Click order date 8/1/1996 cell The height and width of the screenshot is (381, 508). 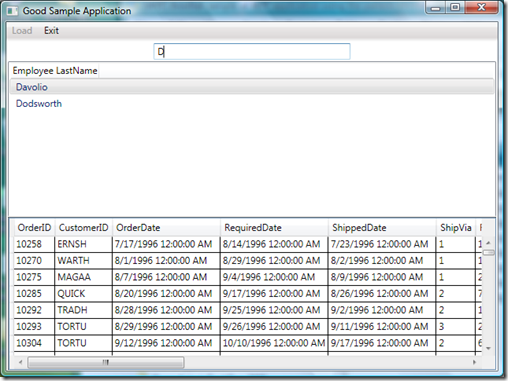click(x=166, y=261)
